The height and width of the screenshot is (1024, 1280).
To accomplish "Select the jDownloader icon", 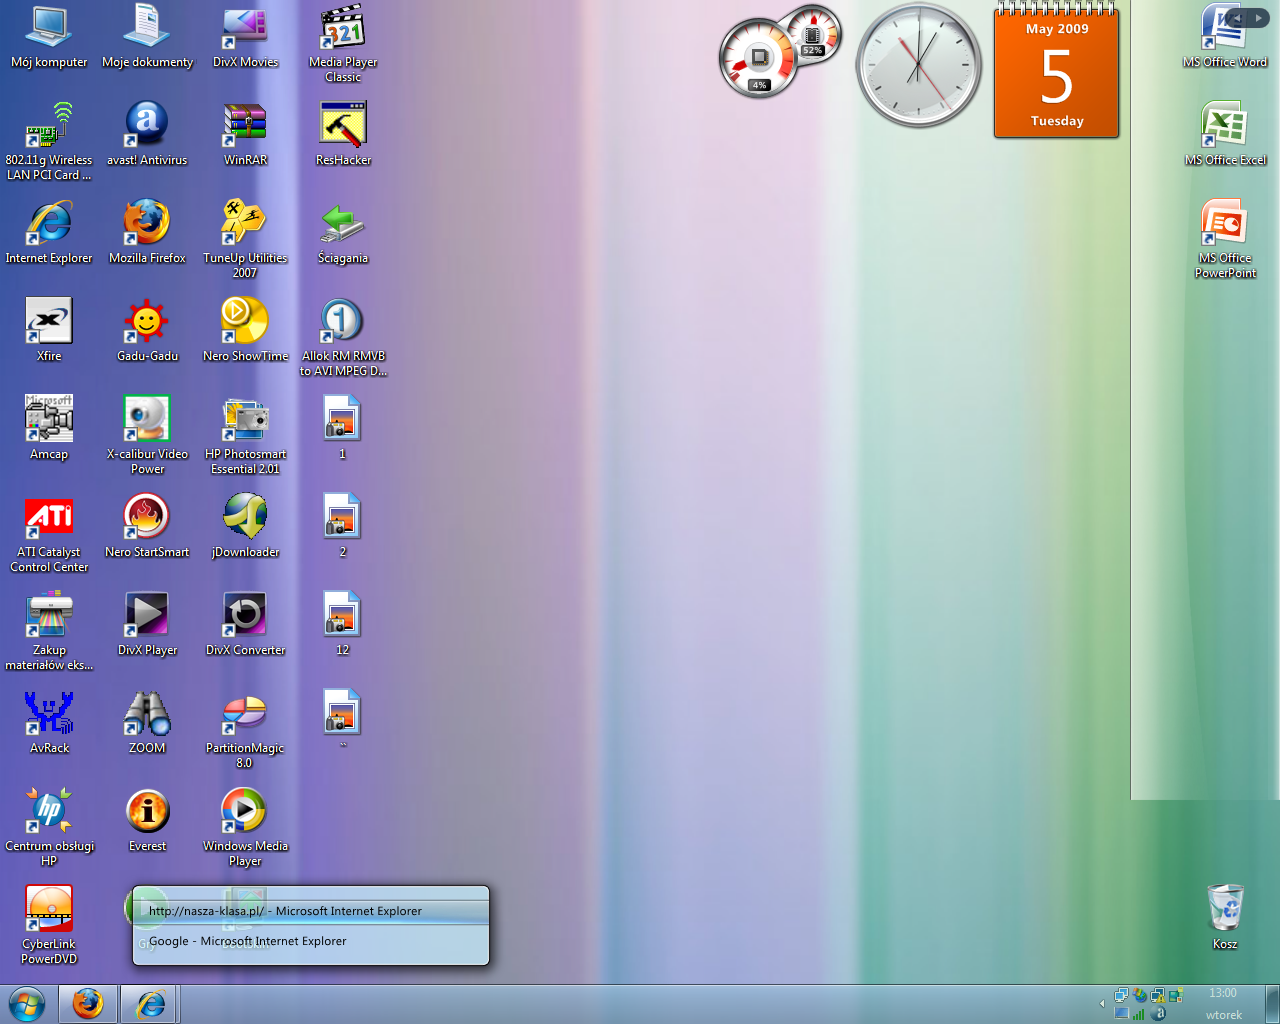I will coord(245,526).
